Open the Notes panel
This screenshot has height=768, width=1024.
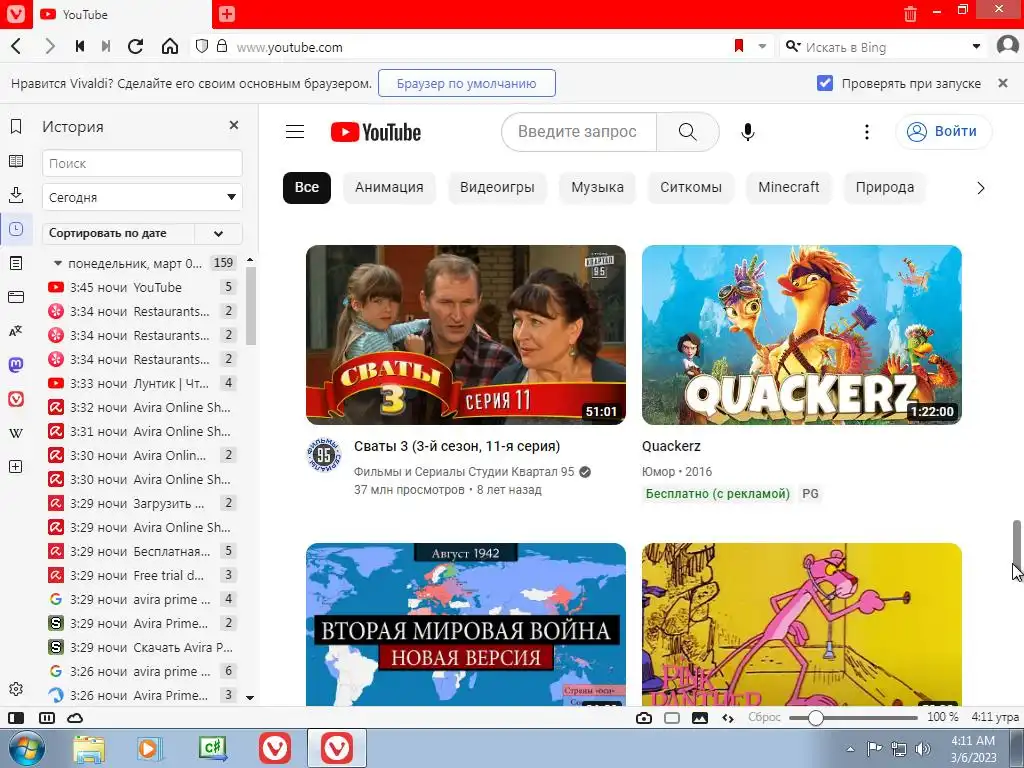[16, 263]
